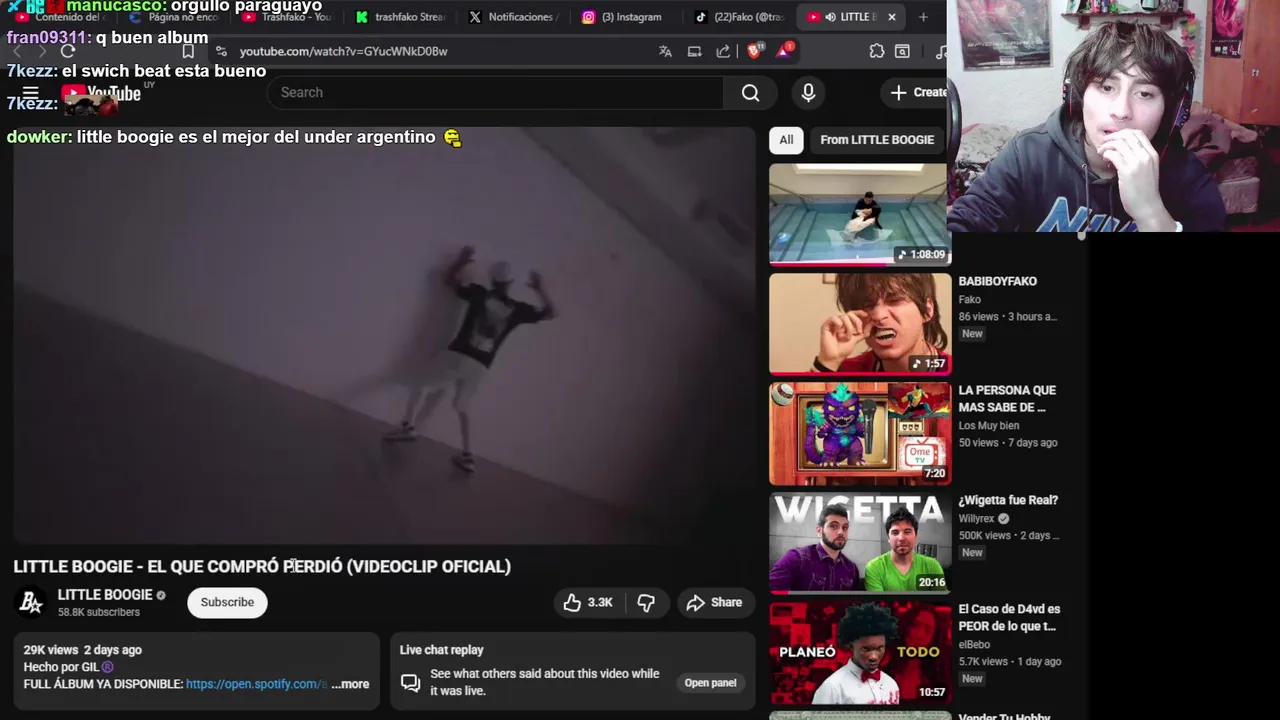Switch to the Notificaciones X tab
Viewport: 1280px width, 720px height.
click(x=513, y=17)
